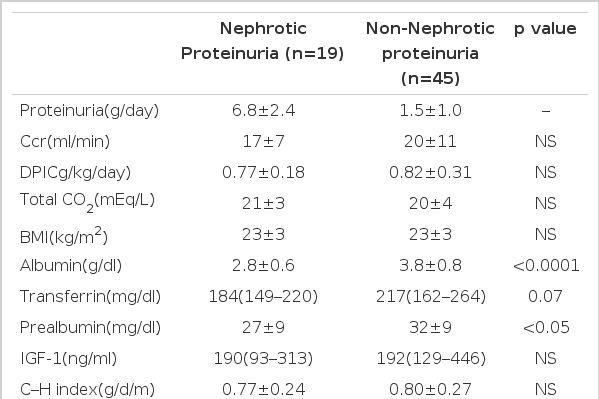Viewport: 599px width, 399px height.
Task: Select the <0.0001 albumin p value
Action: [x=546, y=266]
